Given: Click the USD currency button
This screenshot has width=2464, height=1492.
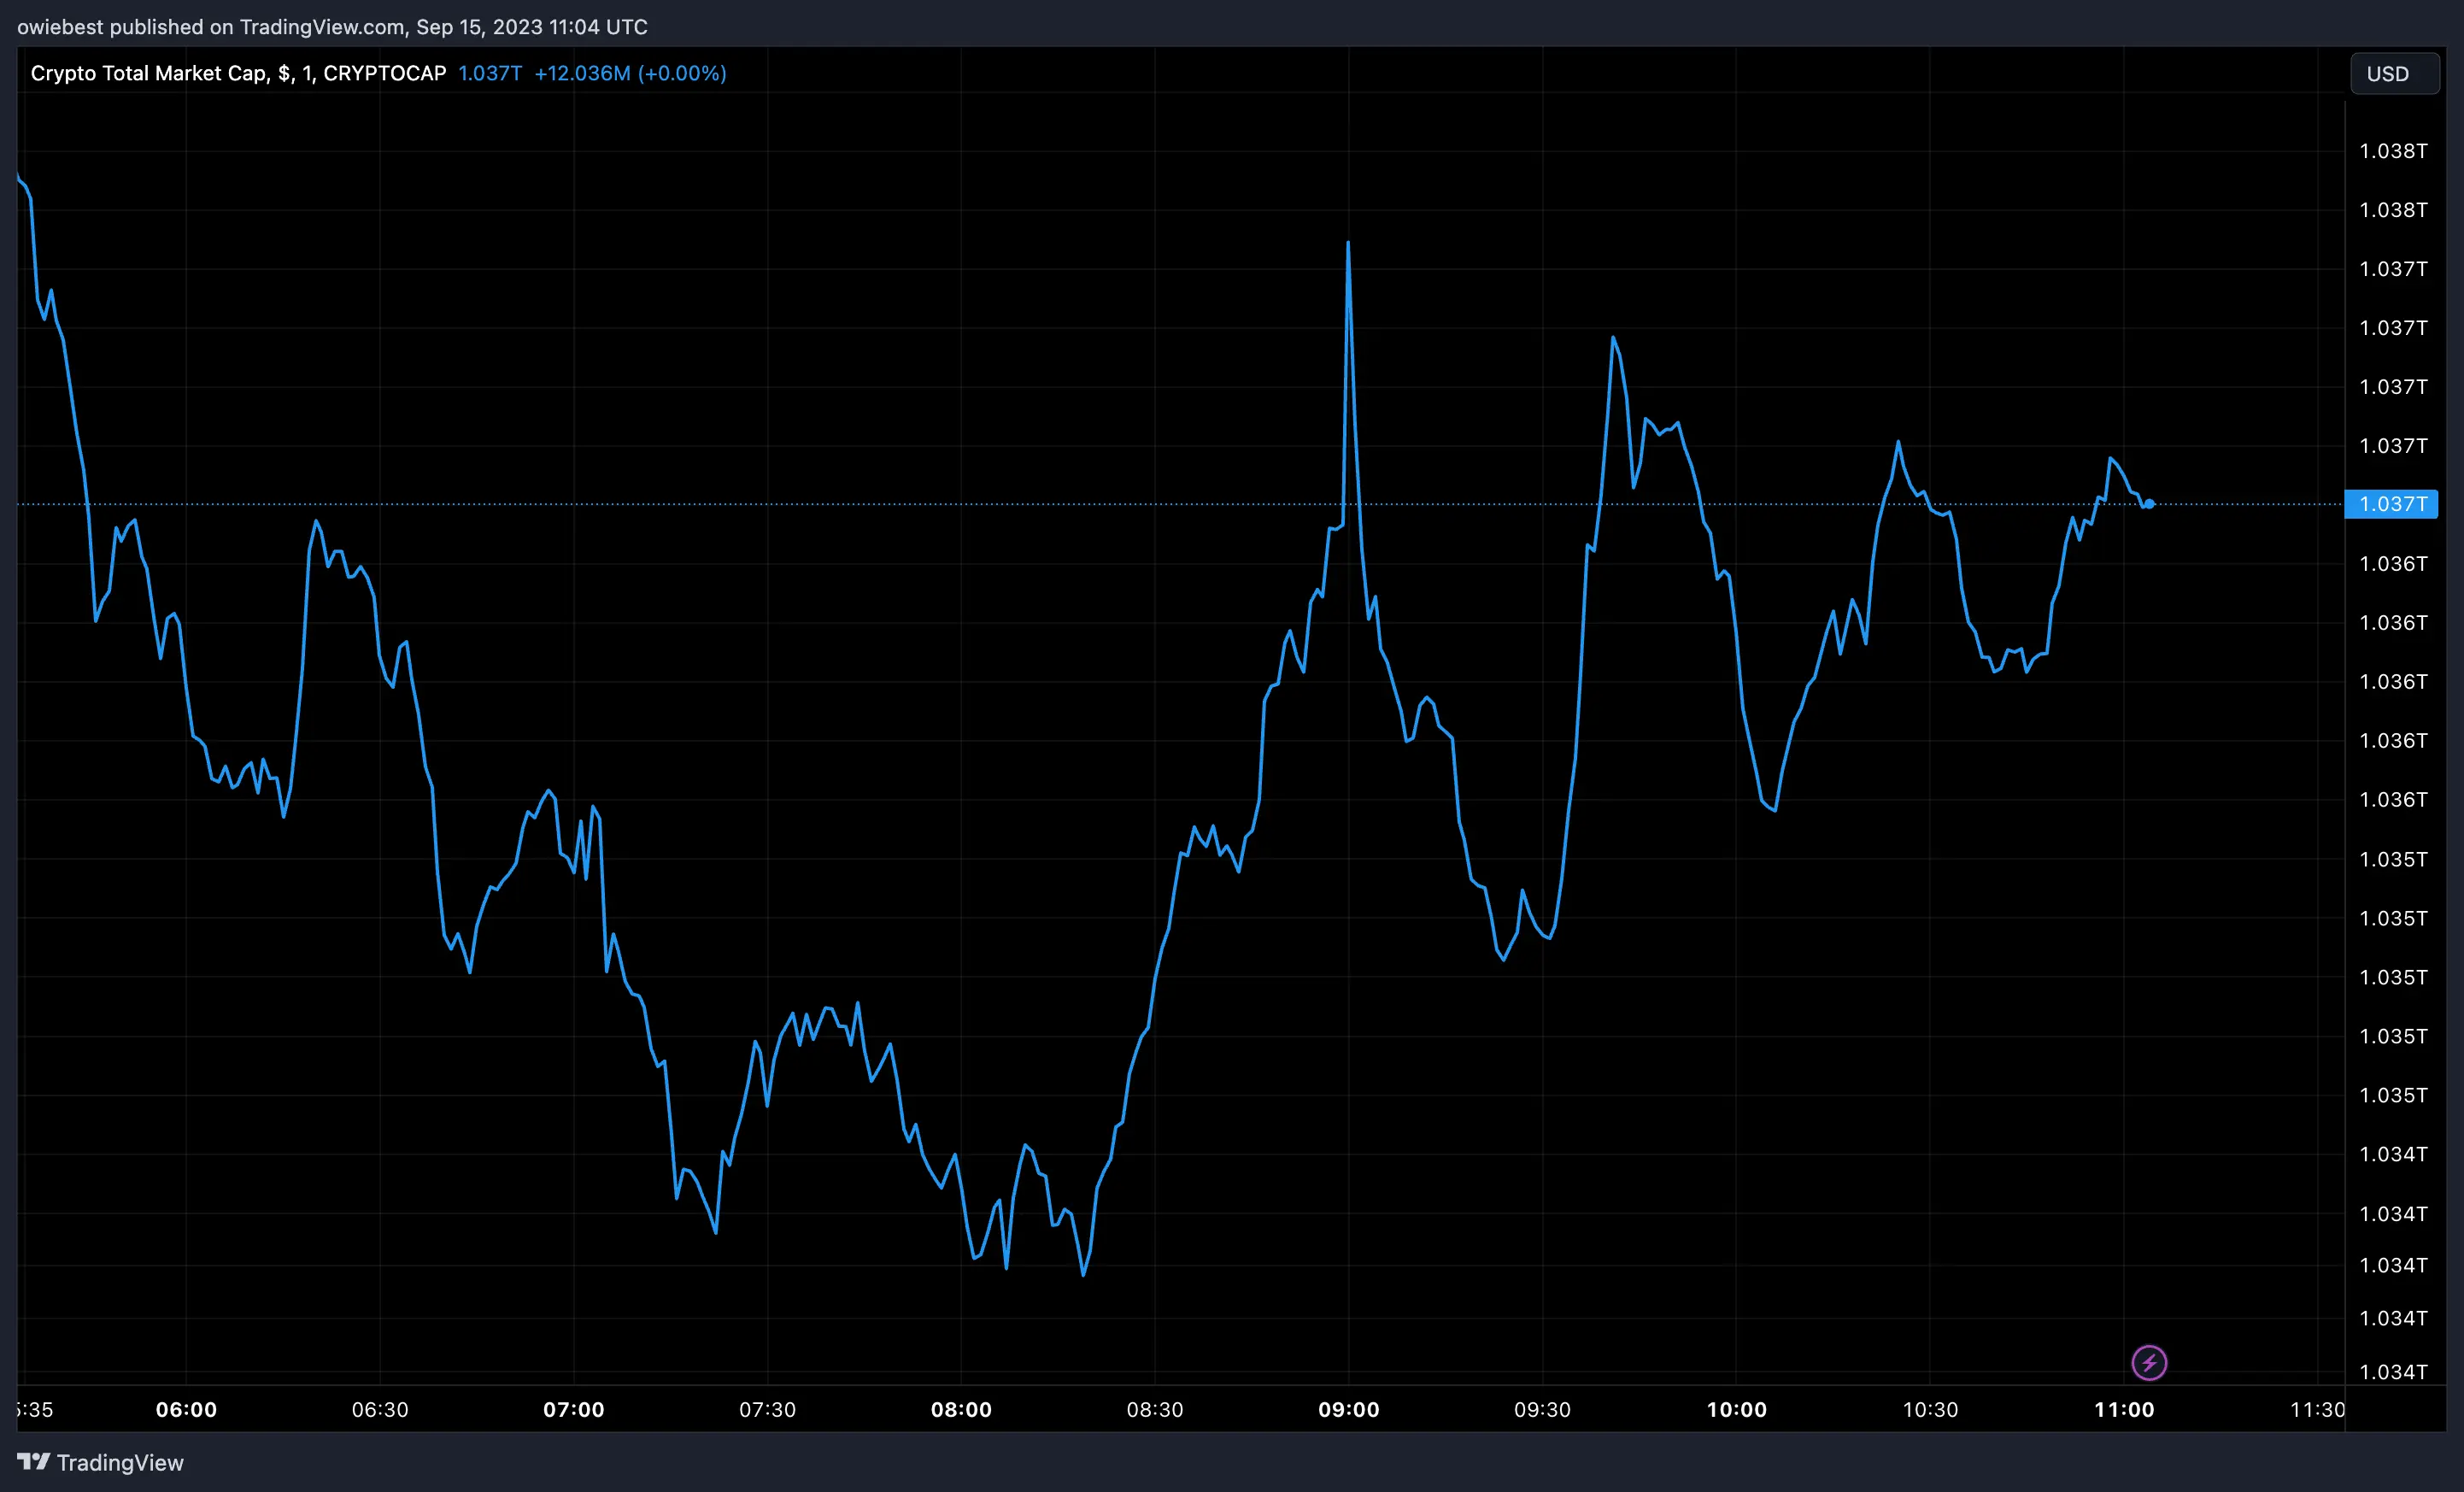Looking at the screenshot, I should [2394, 73].
